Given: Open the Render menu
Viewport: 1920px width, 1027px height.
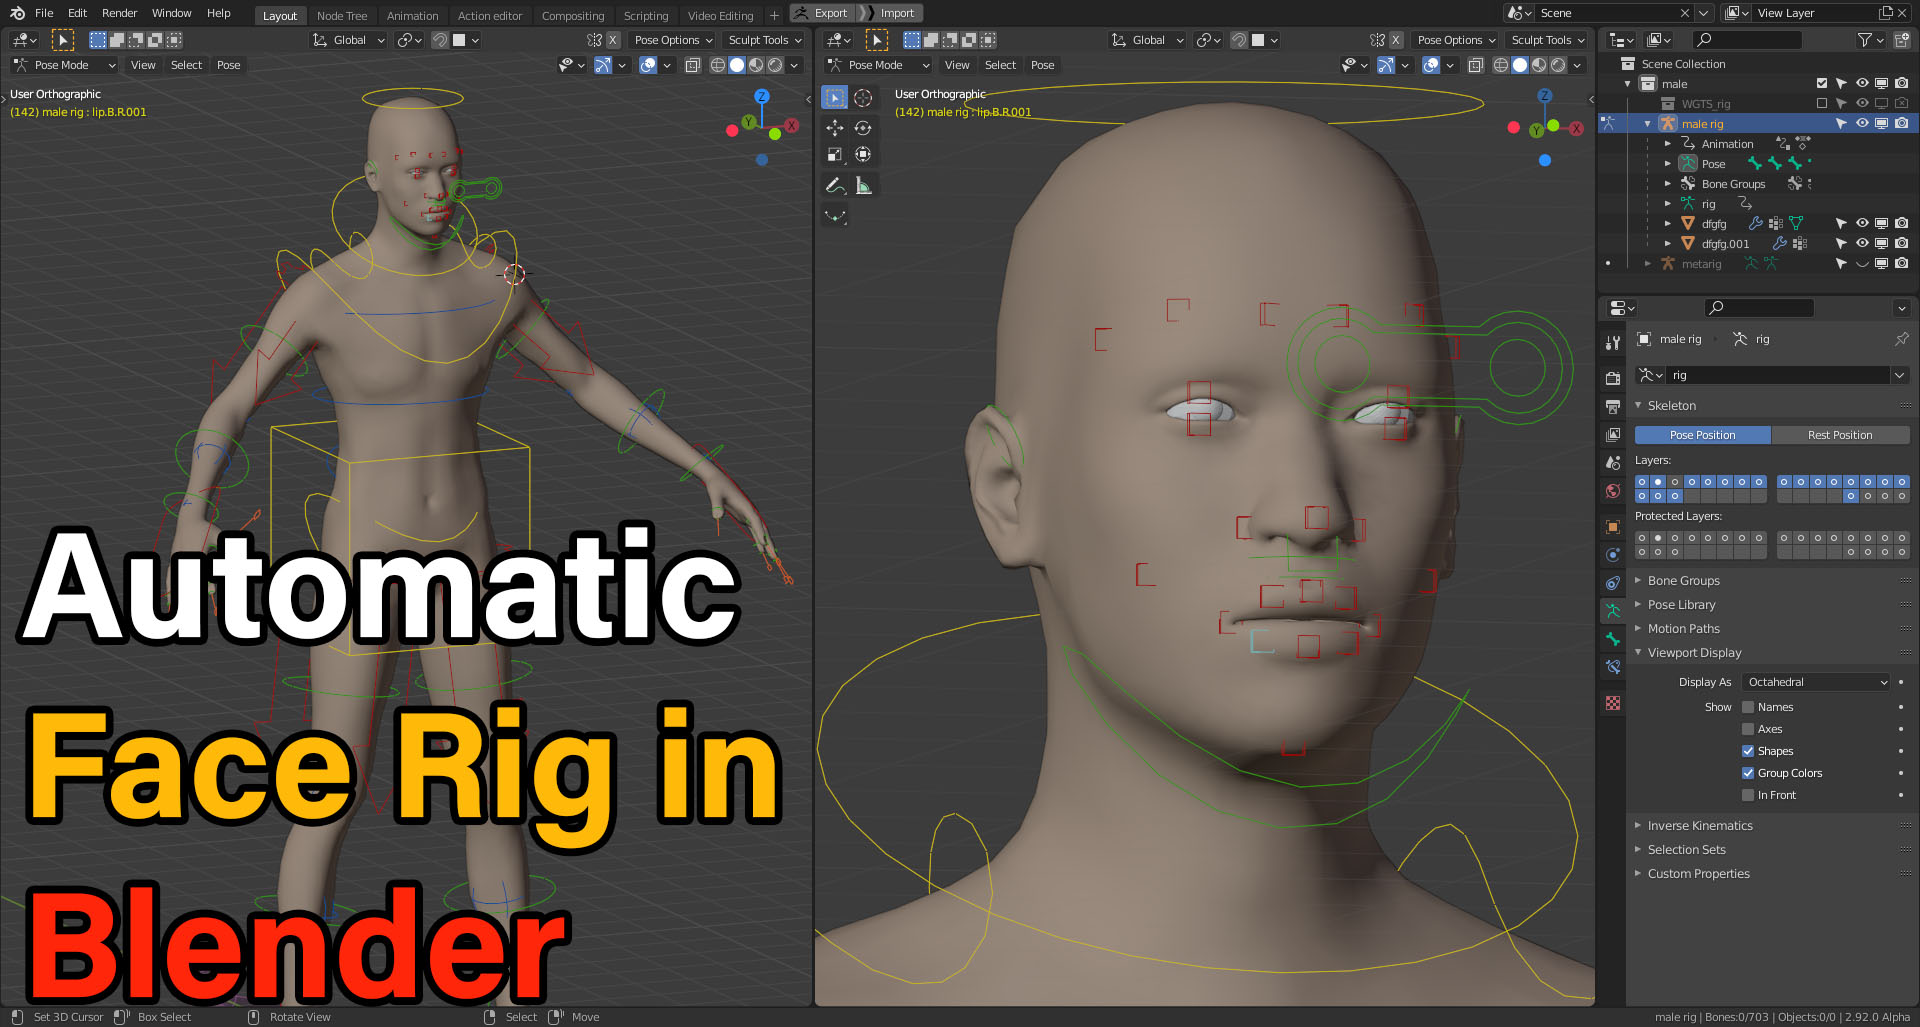Looking at the screenshot, I should [119, 13].
